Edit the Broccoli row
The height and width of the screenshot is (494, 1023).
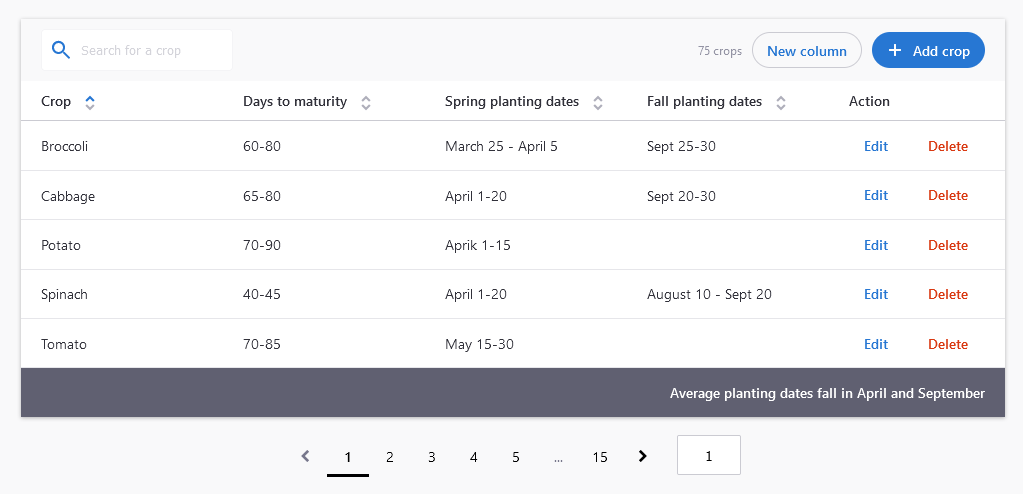pos(876,146)
